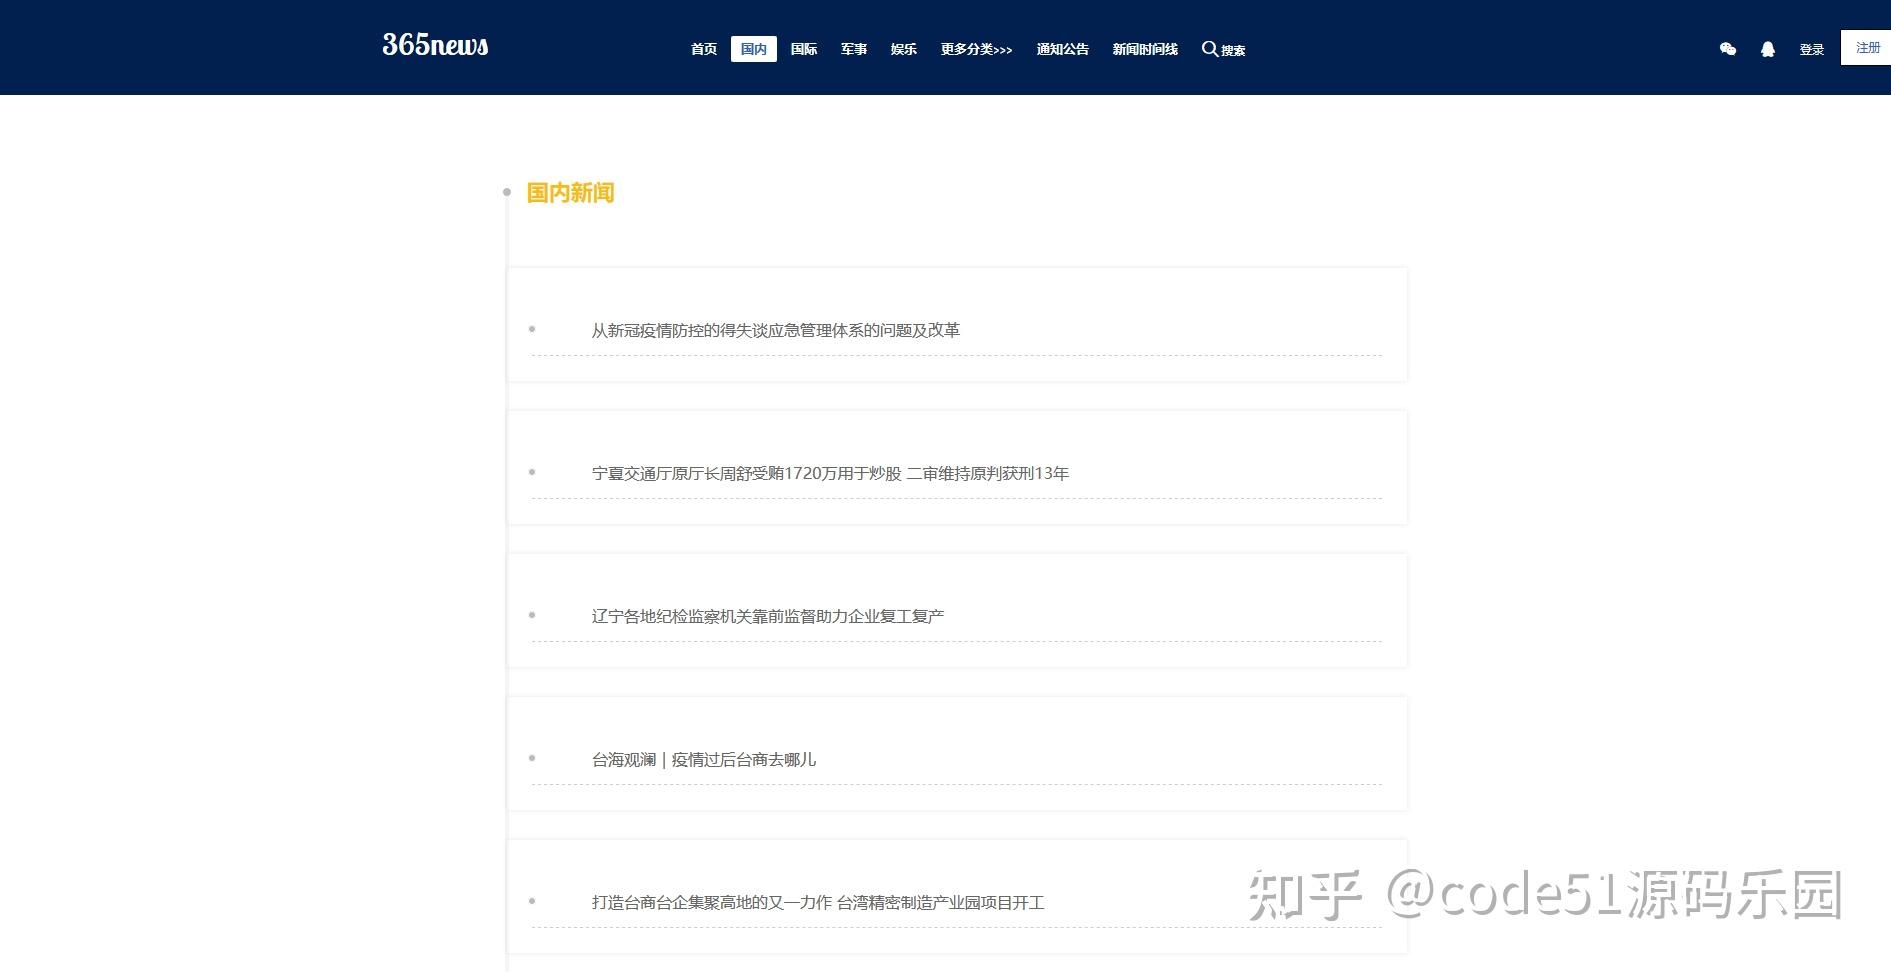Viewport: 1891px width, 972px height.
Task: Open the 娱乐 section
Action: point(902,49)
